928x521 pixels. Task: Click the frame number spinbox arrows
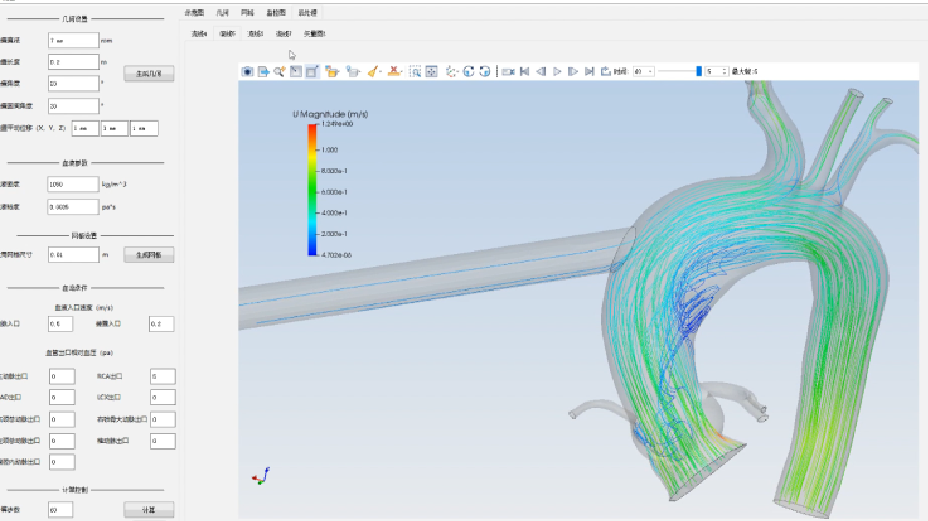coord(723,71)
